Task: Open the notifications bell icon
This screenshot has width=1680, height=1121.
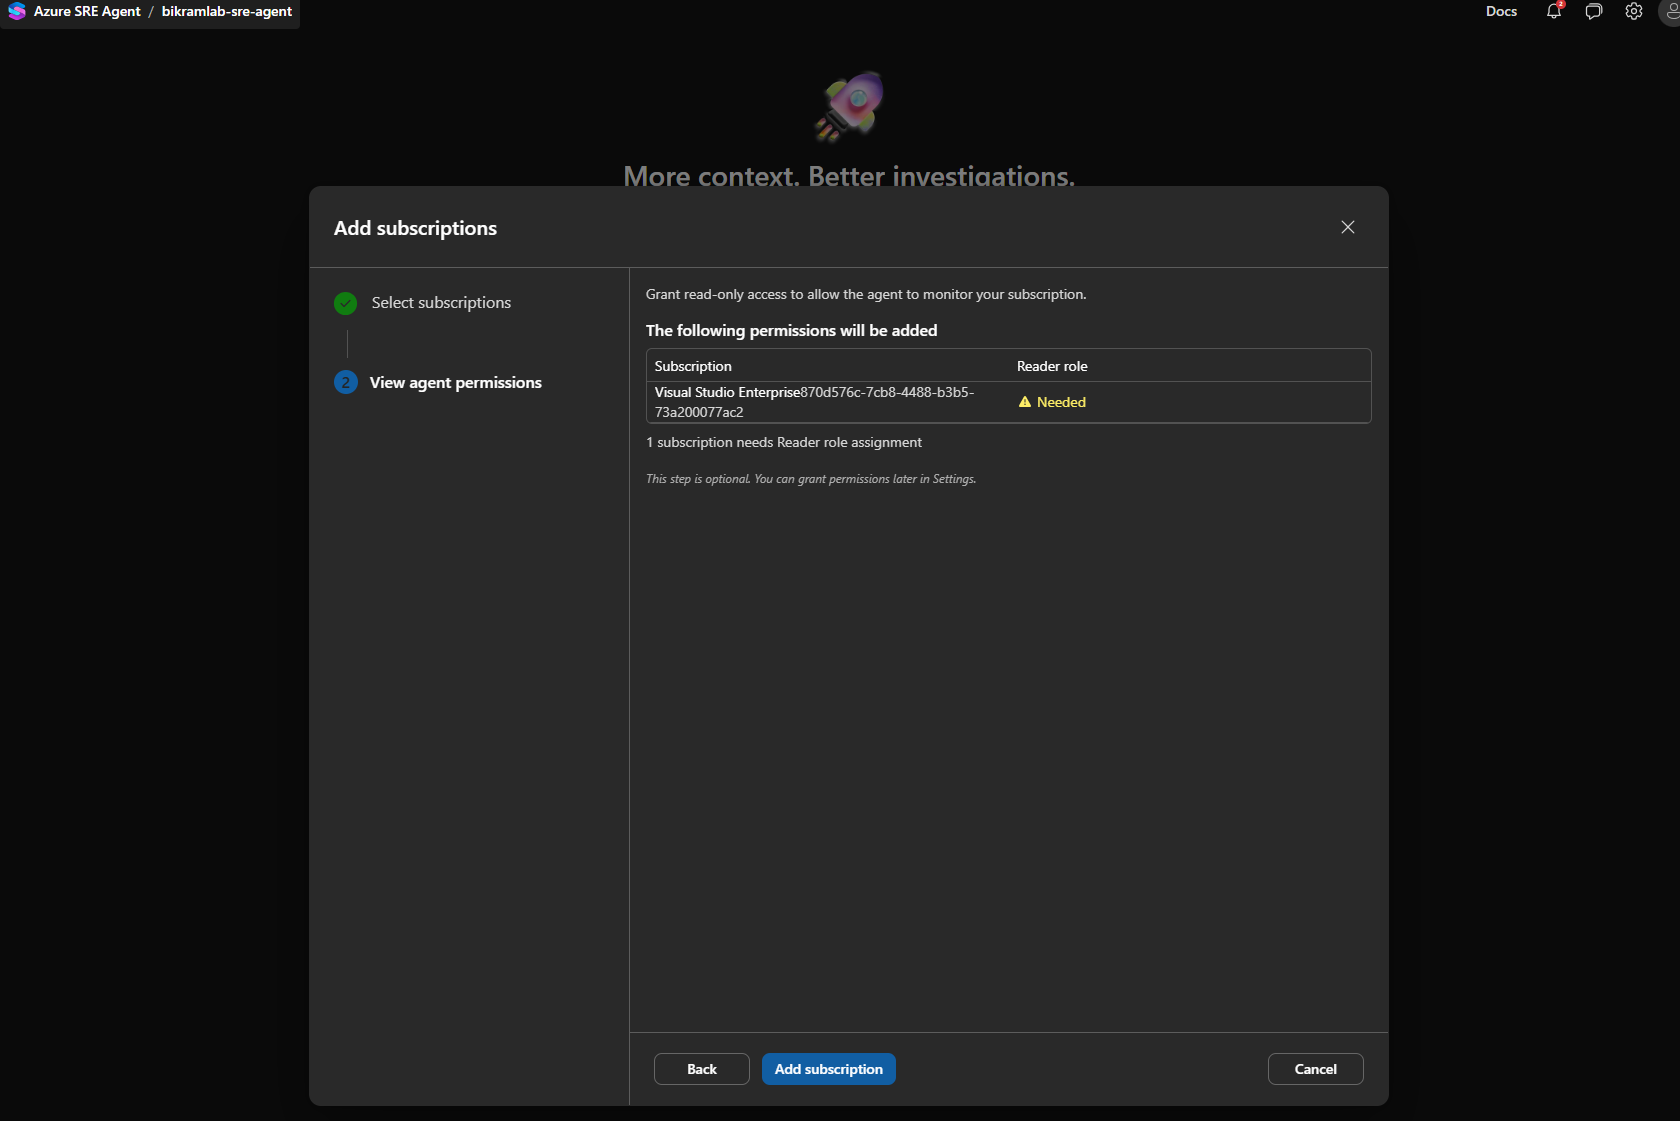Action: click(x=1554, y=11)
